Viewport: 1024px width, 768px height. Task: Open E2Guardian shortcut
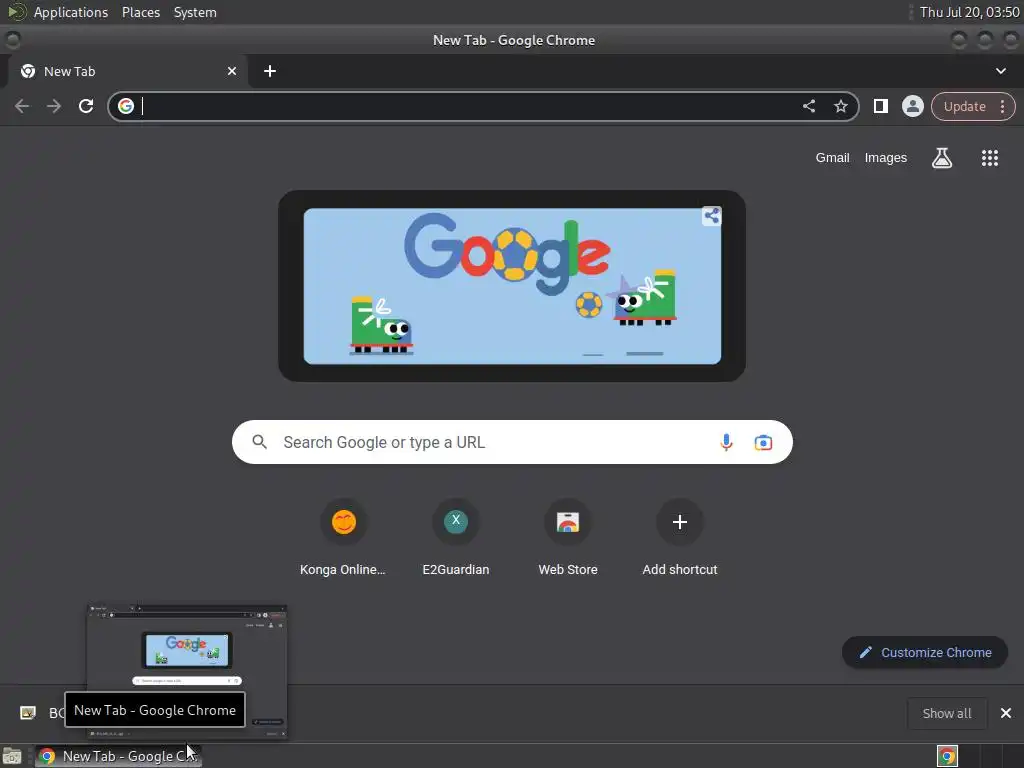pyautogui.click(x=456, y=539)
